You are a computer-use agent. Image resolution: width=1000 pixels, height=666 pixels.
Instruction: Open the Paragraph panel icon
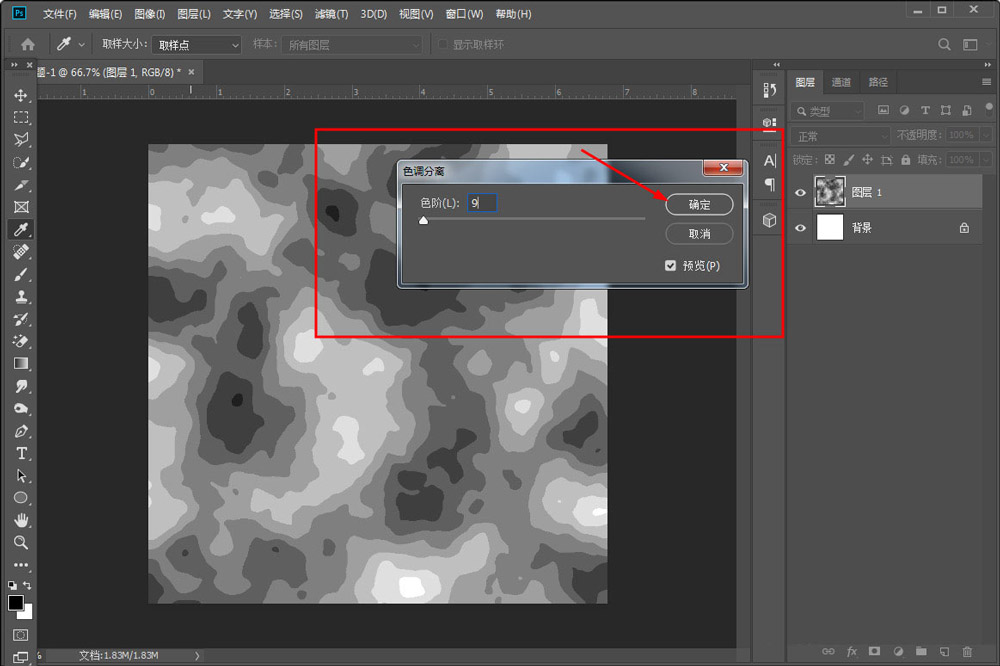770,185
